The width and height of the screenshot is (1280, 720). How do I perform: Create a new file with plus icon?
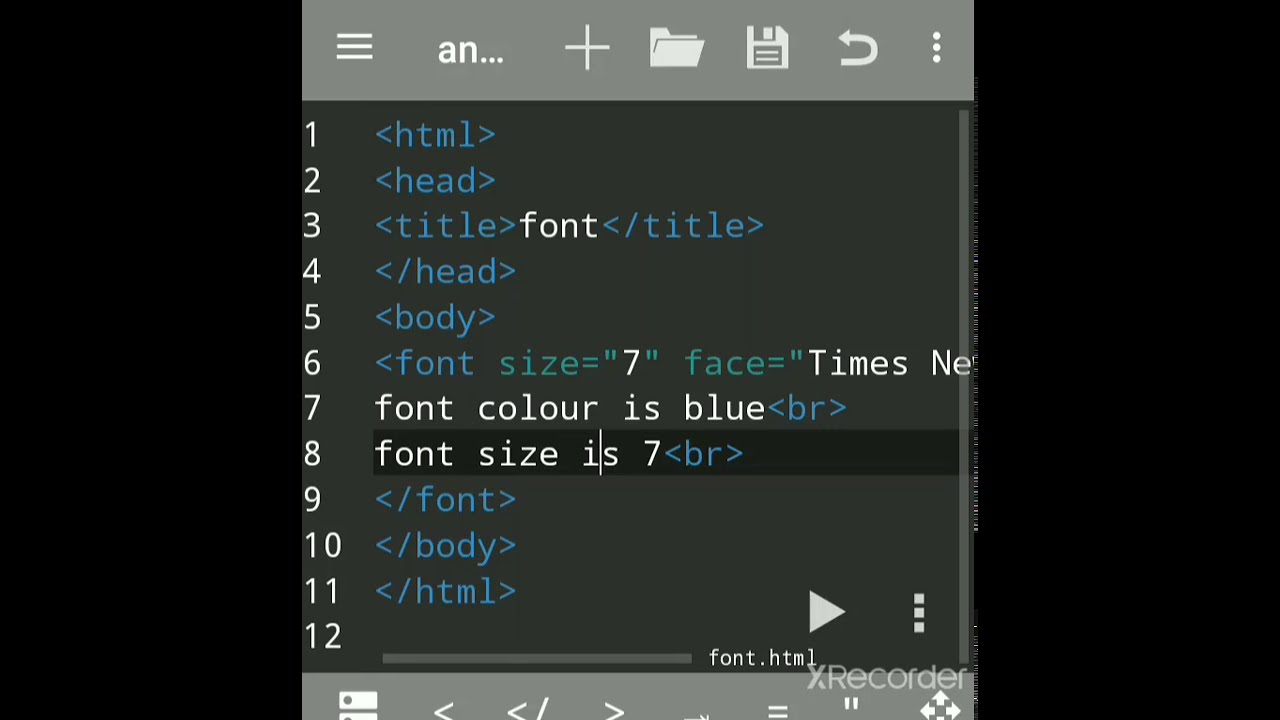587,49
